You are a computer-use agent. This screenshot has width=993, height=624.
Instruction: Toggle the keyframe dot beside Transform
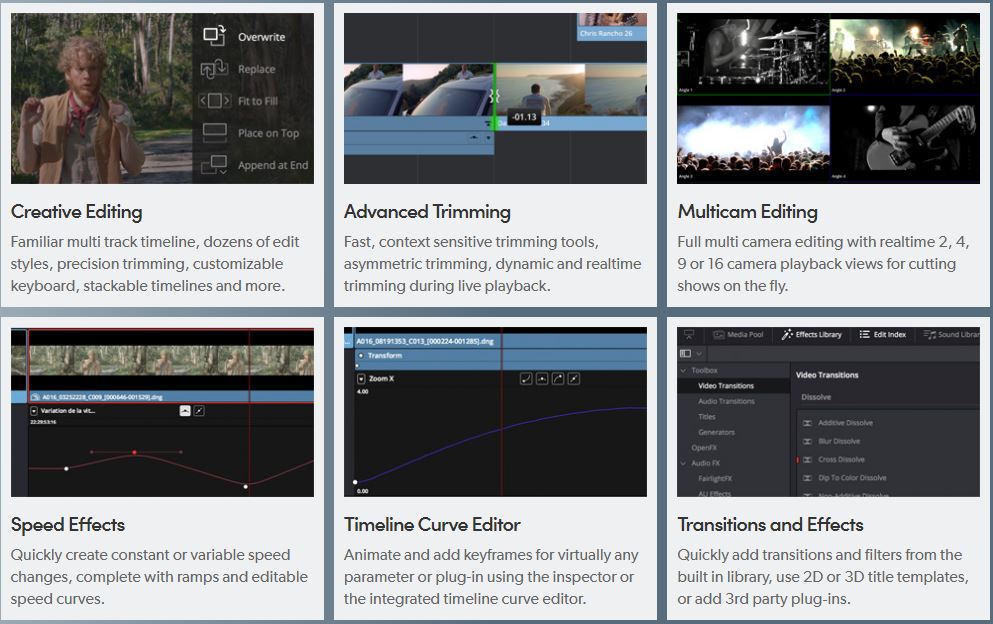[x=362, y=356]
